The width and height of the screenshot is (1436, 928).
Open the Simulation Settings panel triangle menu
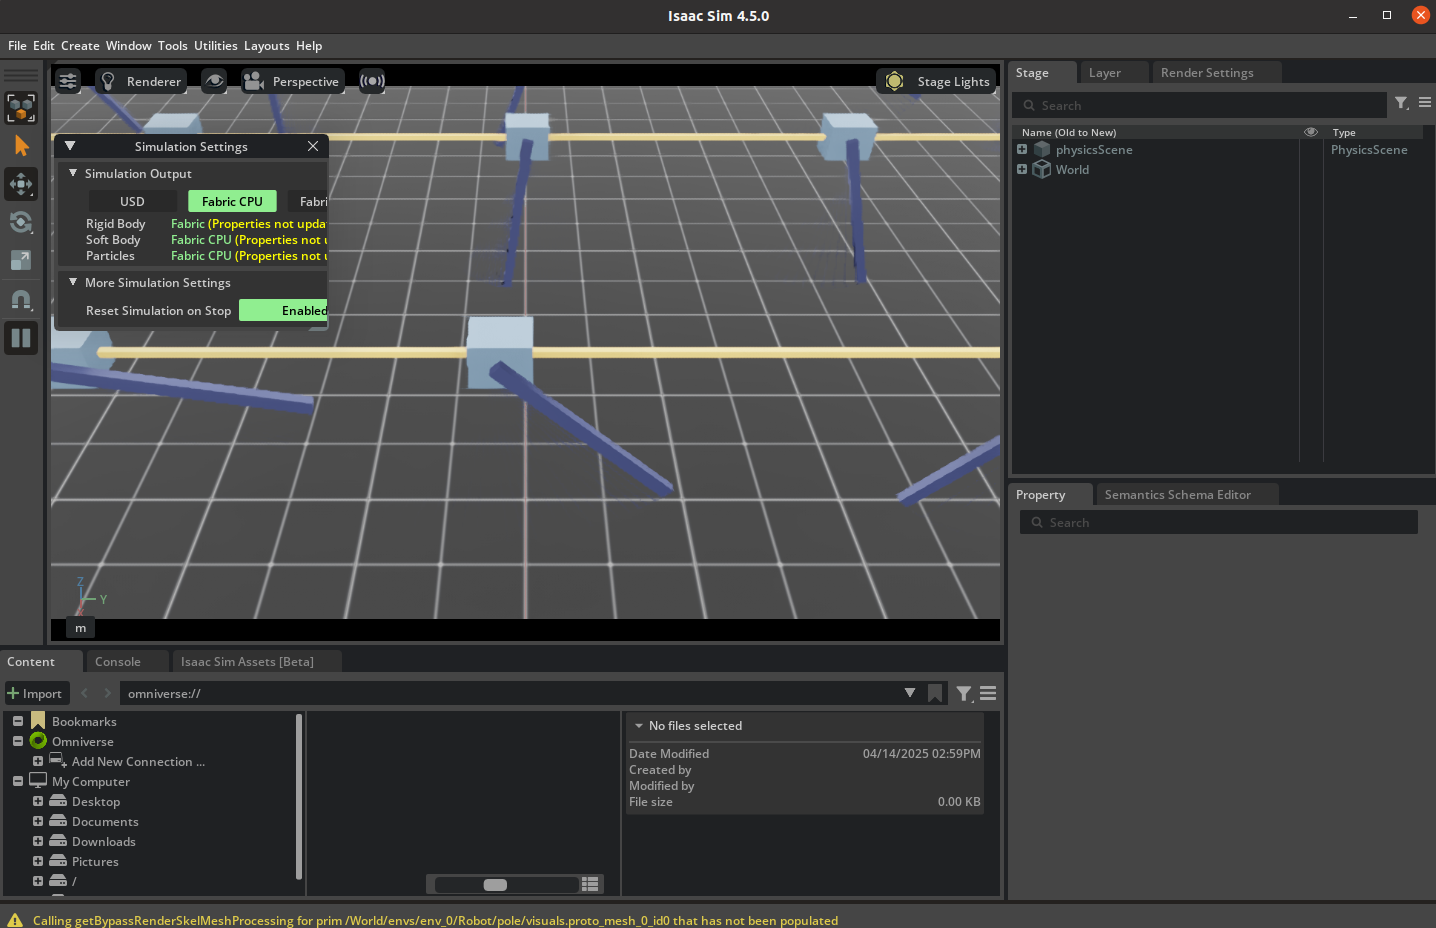point(70,146)
